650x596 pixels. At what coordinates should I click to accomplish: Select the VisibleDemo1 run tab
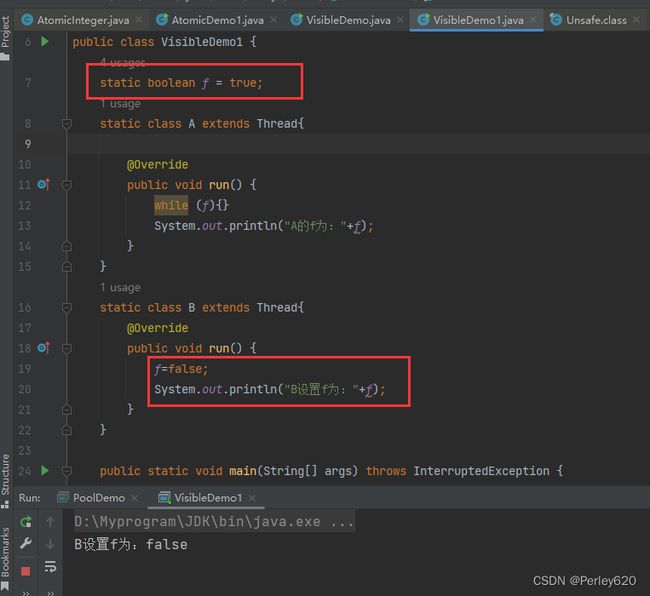[x=207, y=497]
